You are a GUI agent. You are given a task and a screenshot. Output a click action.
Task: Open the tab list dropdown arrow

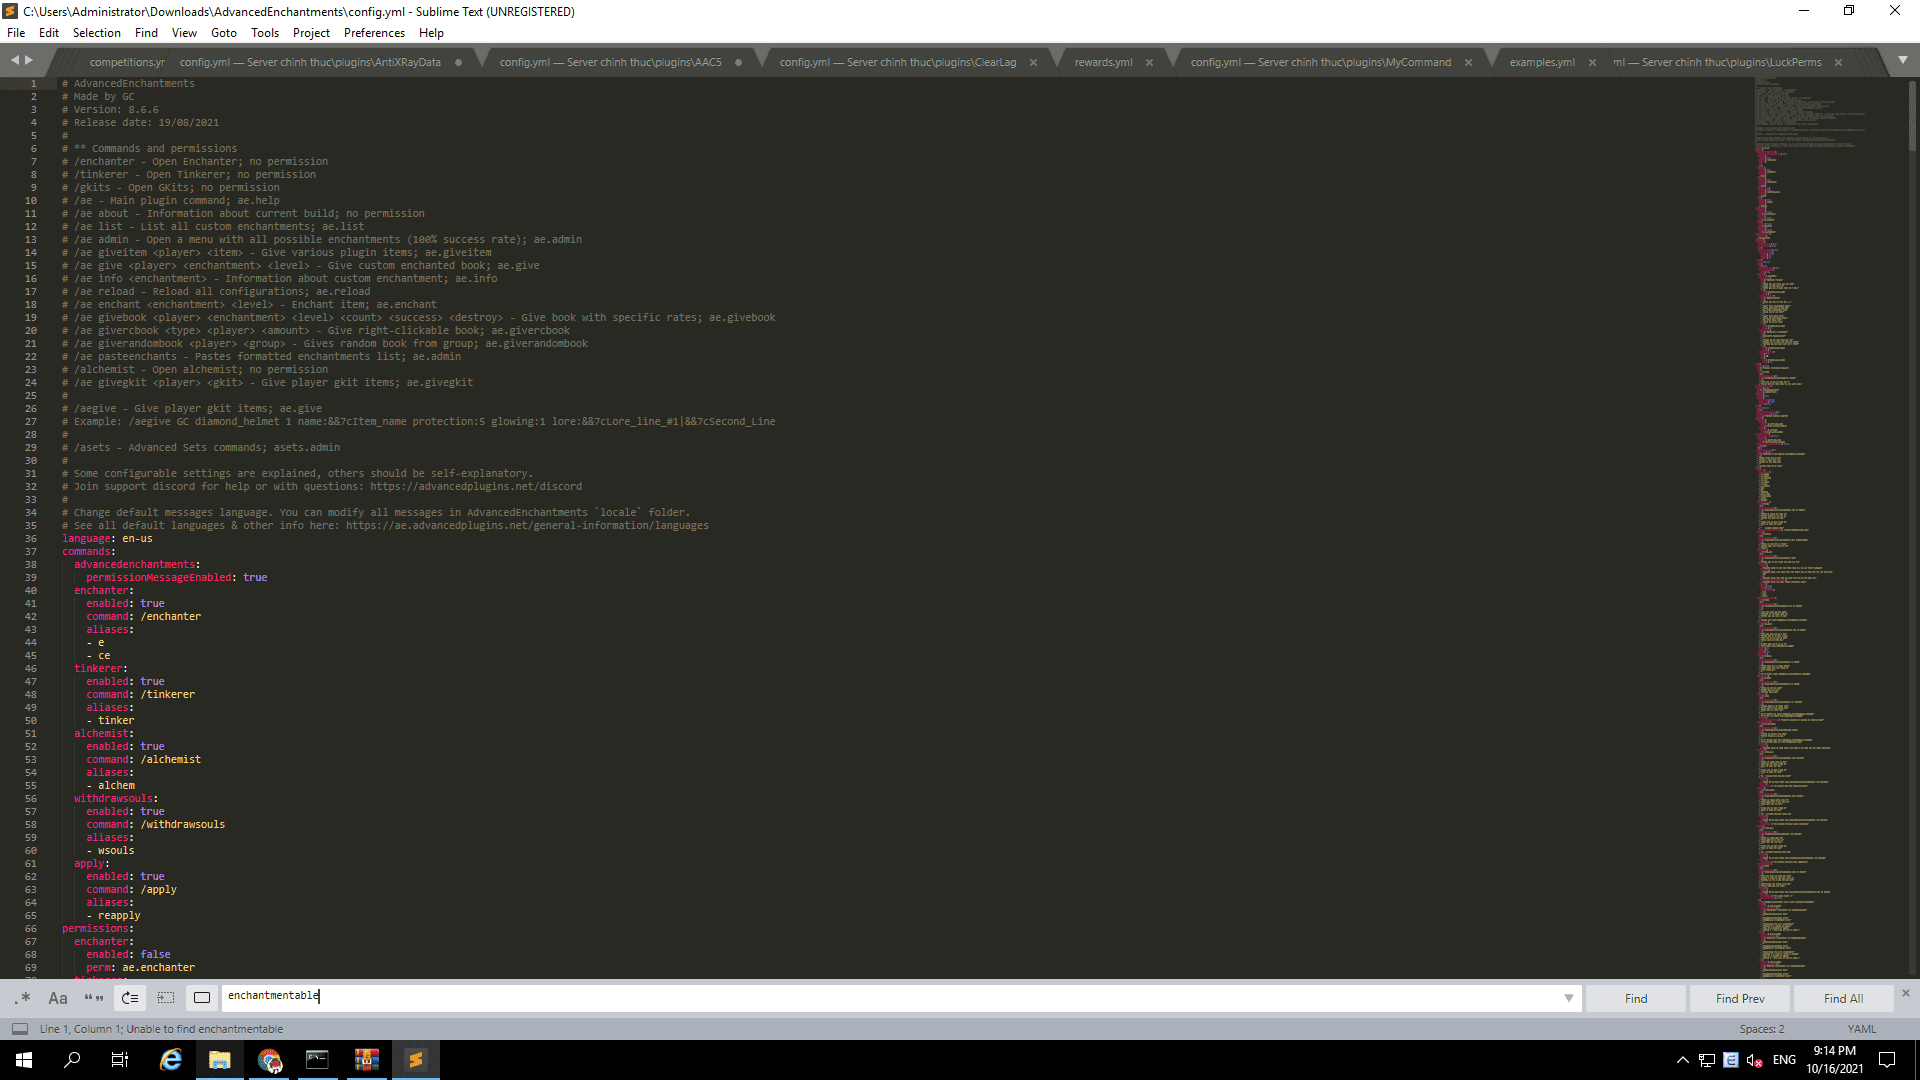click(x=1902, y=60)
